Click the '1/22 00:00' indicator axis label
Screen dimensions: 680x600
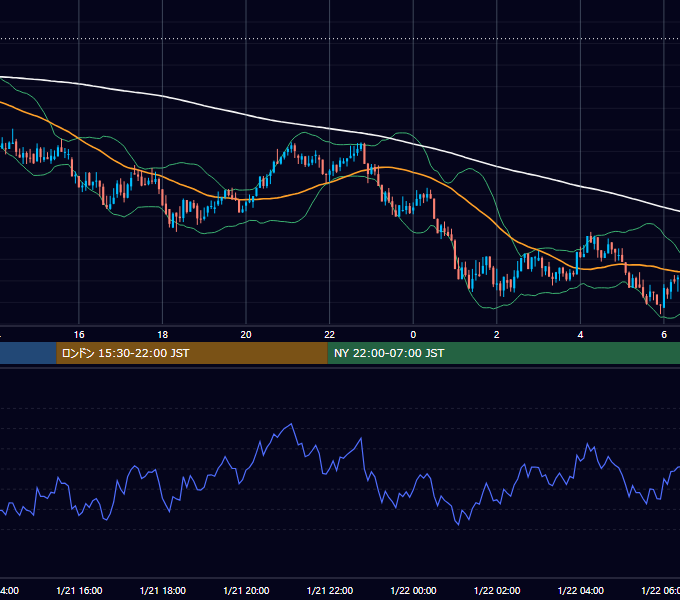(413, 590)
